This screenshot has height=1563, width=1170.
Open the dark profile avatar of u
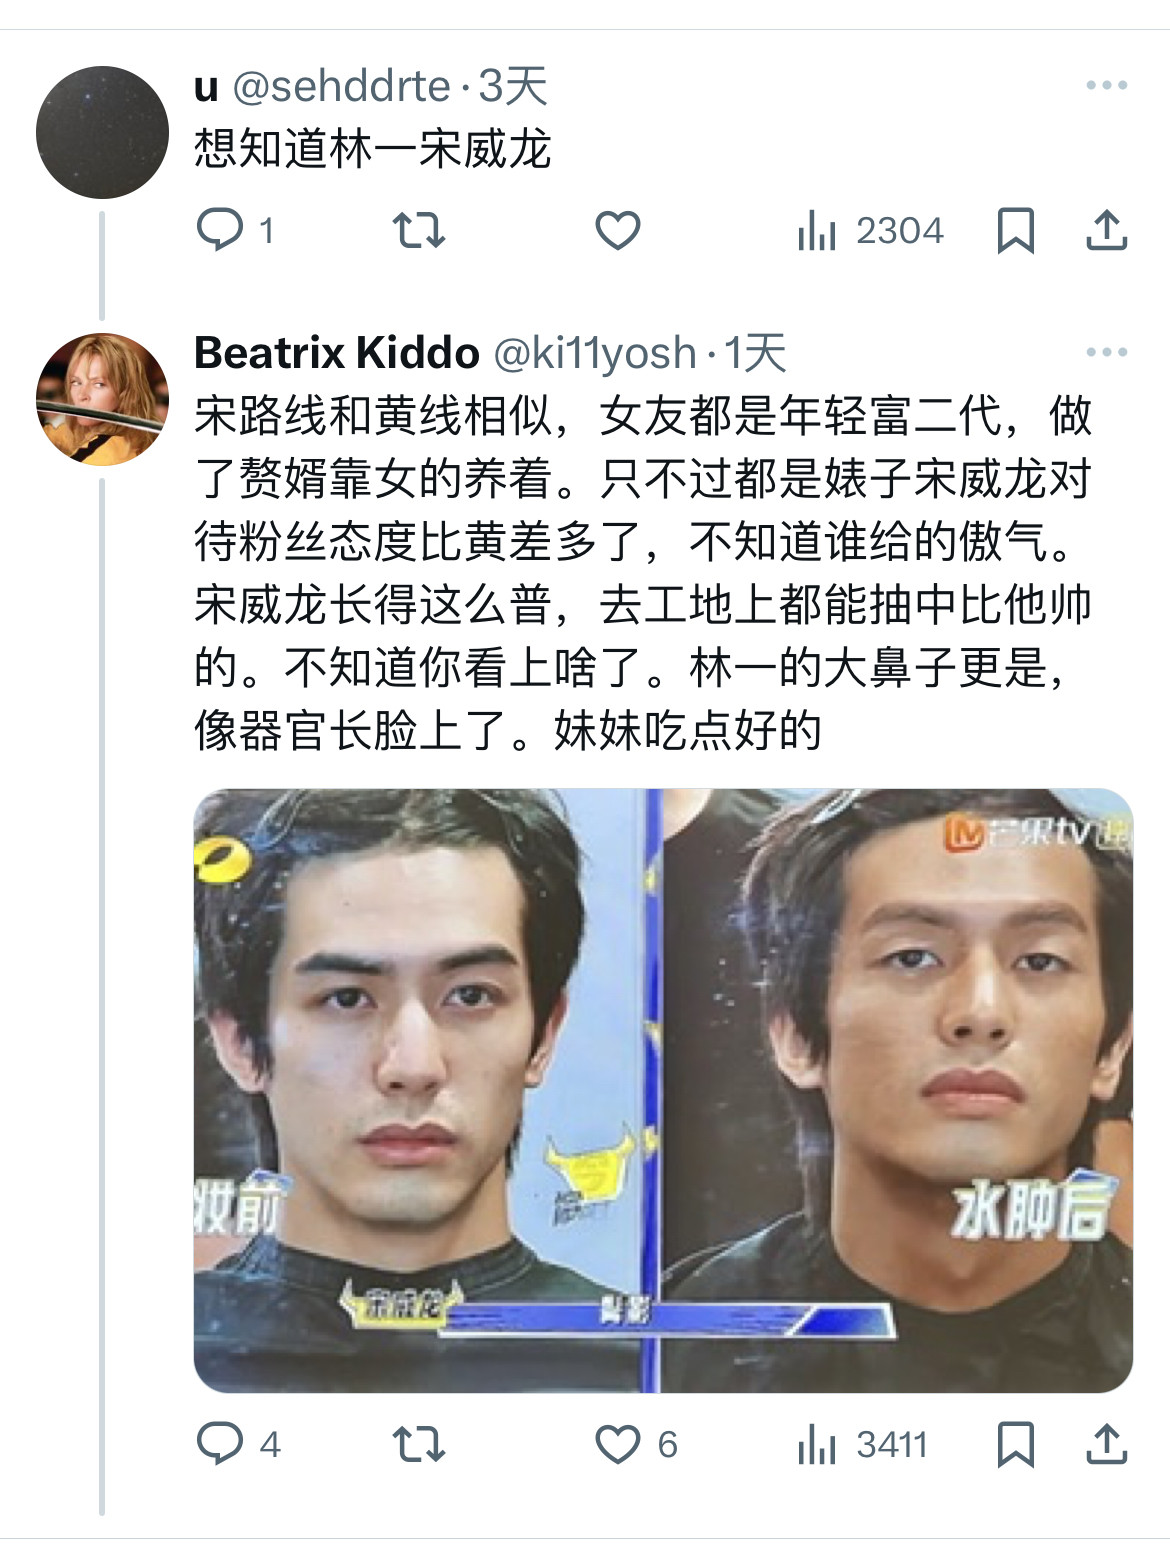[x=102, y=132]
